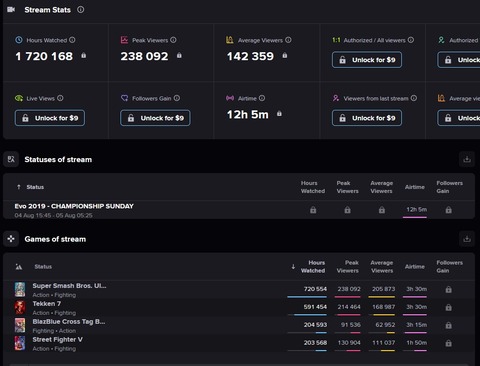Viewport: 480px width, 366px height.
Task: Click info icon next to Stream Stats
Action: pyautogui.click(x=81, y=10)
